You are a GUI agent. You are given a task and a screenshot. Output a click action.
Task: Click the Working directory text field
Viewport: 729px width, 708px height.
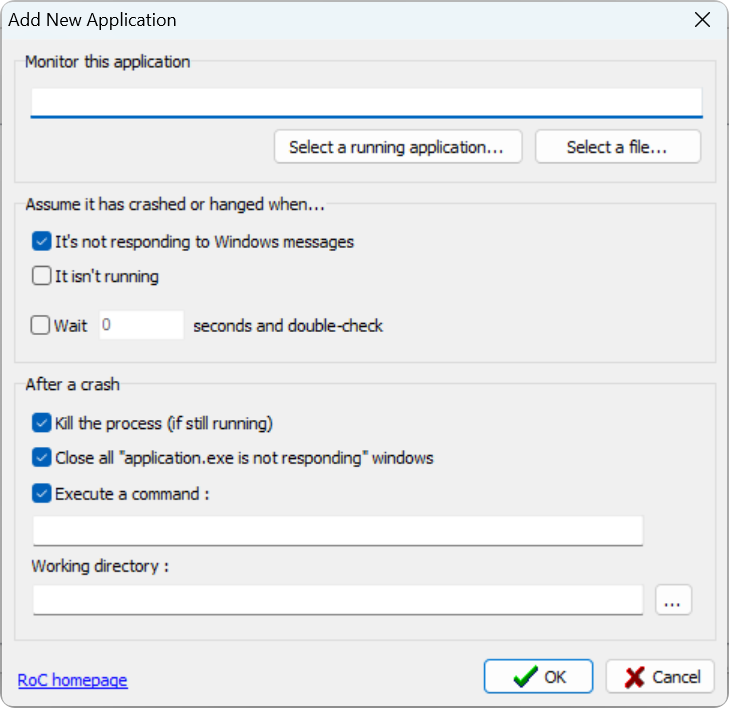click(337, 600)
